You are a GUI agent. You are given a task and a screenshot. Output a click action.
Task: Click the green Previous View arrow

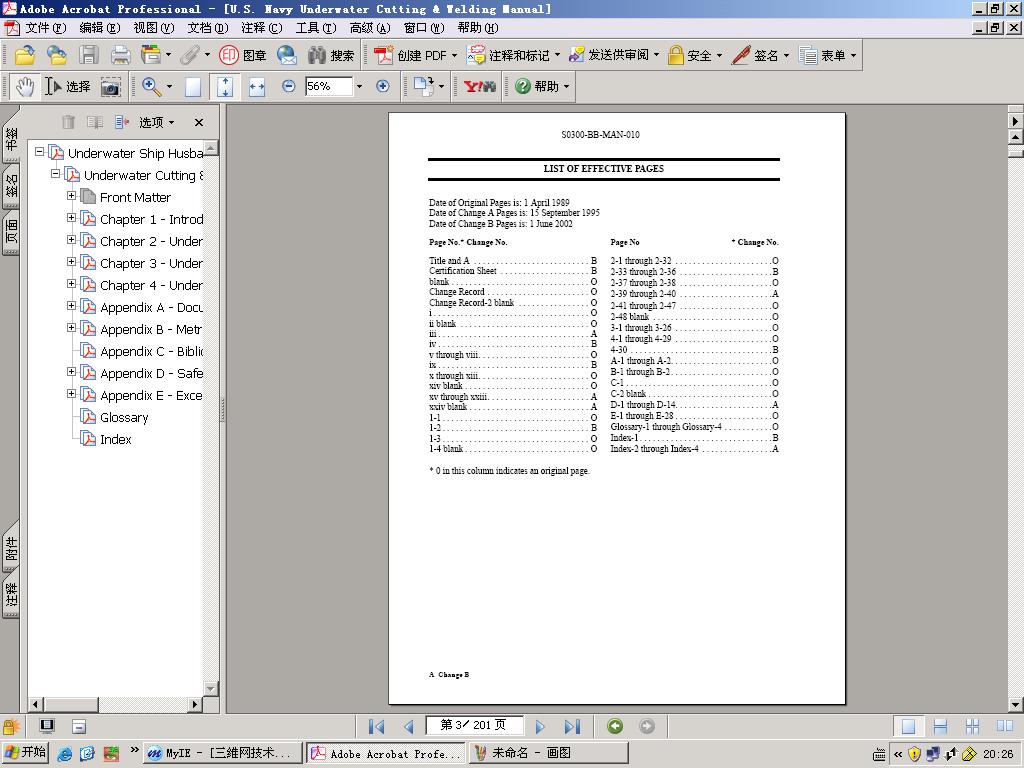click(615, 726)
